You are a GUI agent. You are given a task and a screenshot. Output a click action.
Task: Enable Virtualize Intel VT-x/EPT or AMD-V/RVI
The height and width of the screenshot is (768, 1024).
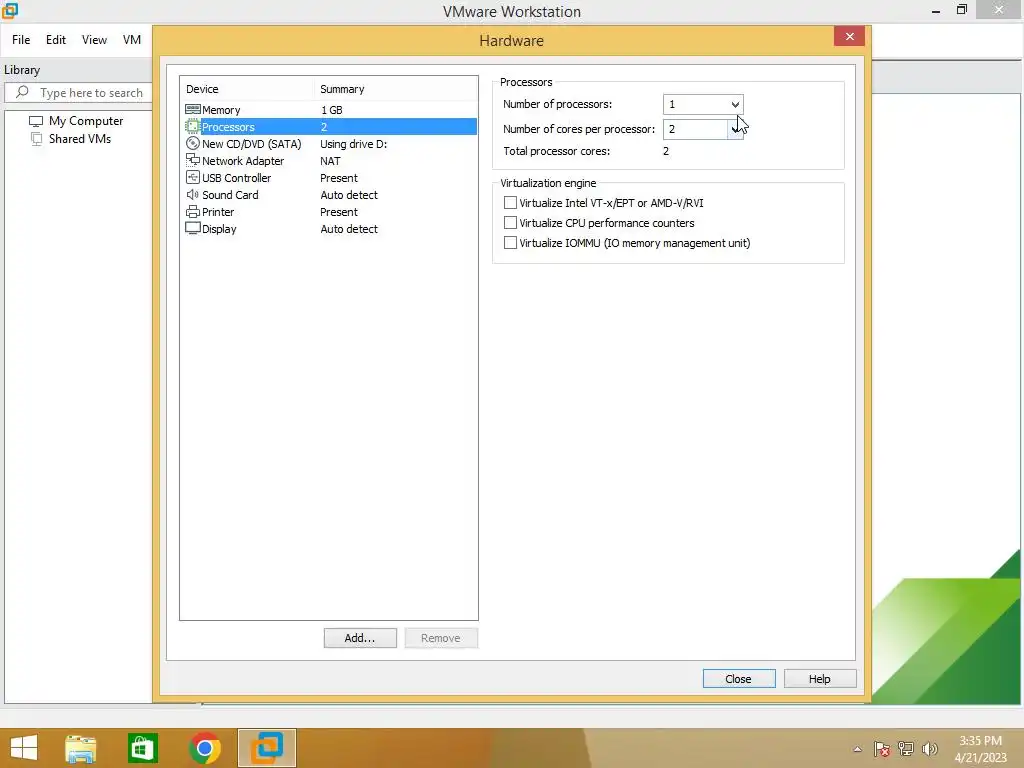(510, 203)
